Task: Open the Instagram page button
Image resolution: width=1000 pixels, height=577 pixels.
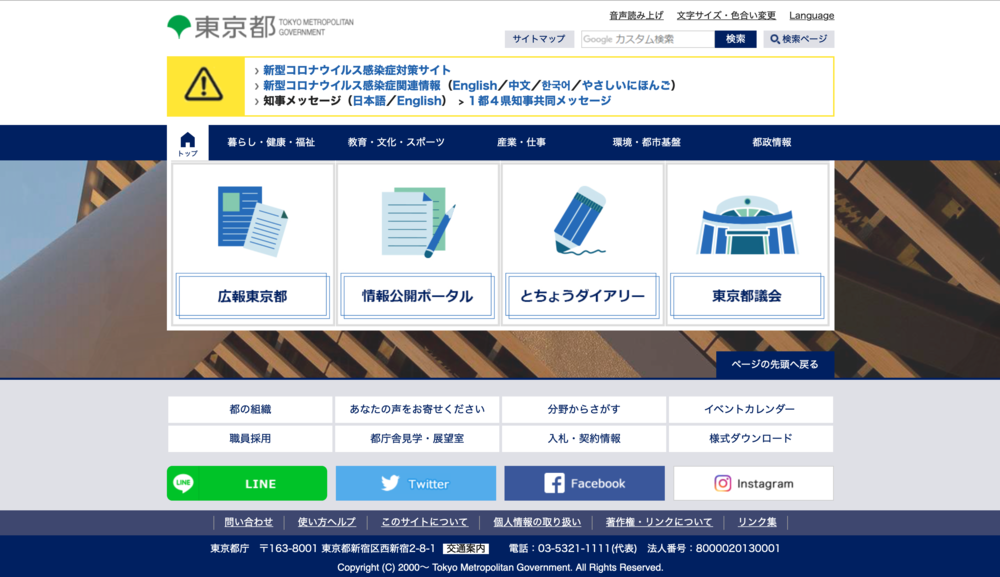Action: coord(753,483)
